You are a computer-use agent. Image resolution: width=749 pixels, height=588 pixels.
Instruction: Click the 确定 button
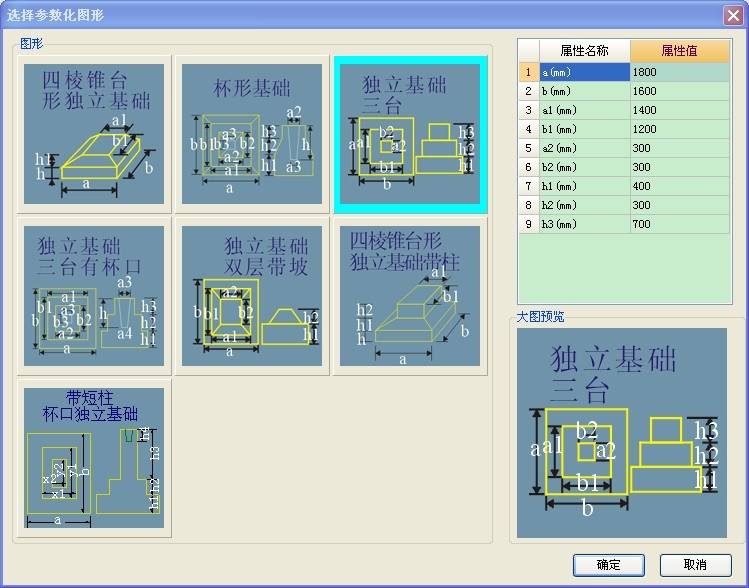609,565
